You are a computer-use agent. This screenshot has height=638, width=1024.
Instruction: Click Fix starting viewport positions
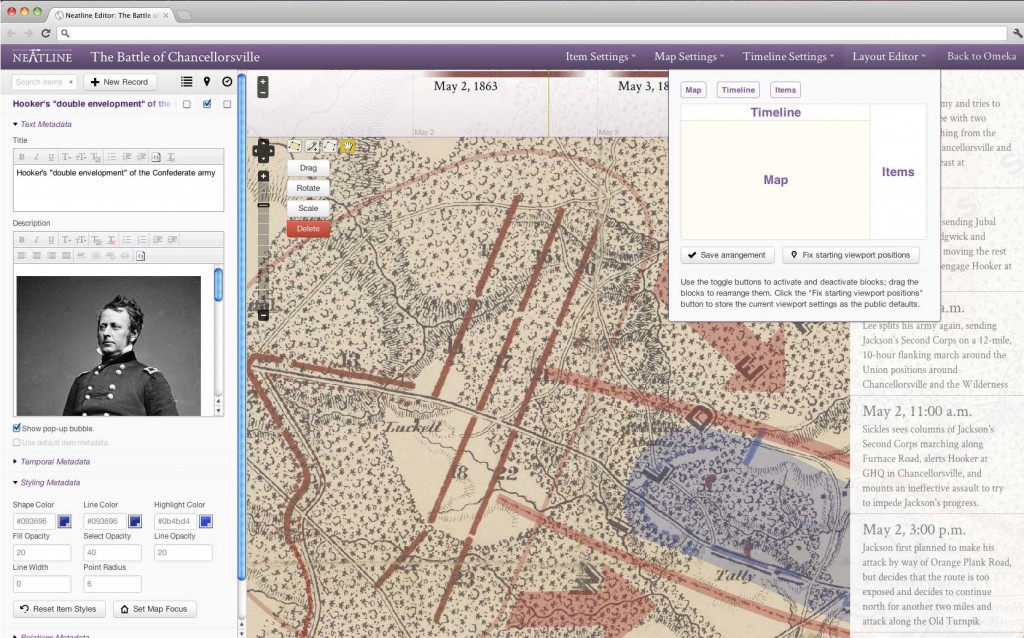(850, 255)
